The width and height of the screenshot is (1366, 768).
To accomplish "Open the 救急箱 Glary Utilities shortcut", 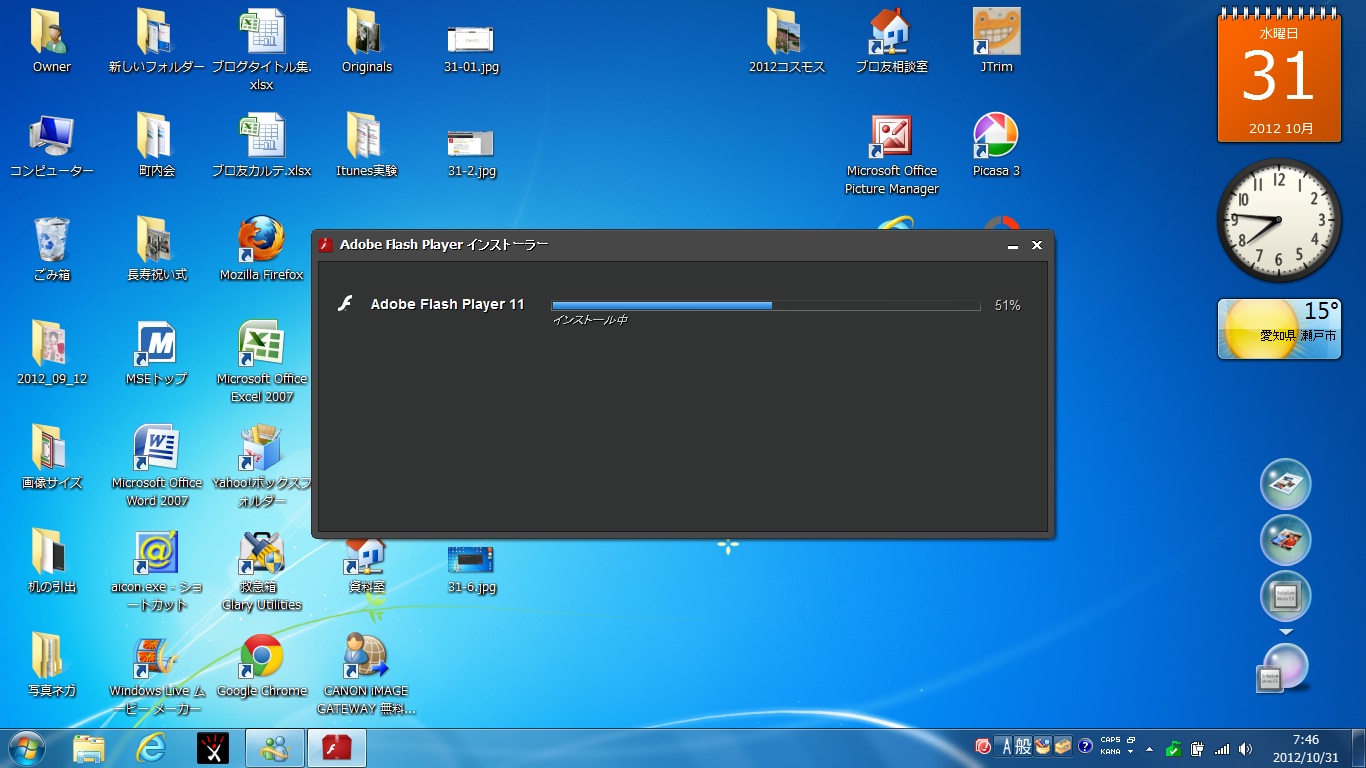I will click(x=262, y=570).
